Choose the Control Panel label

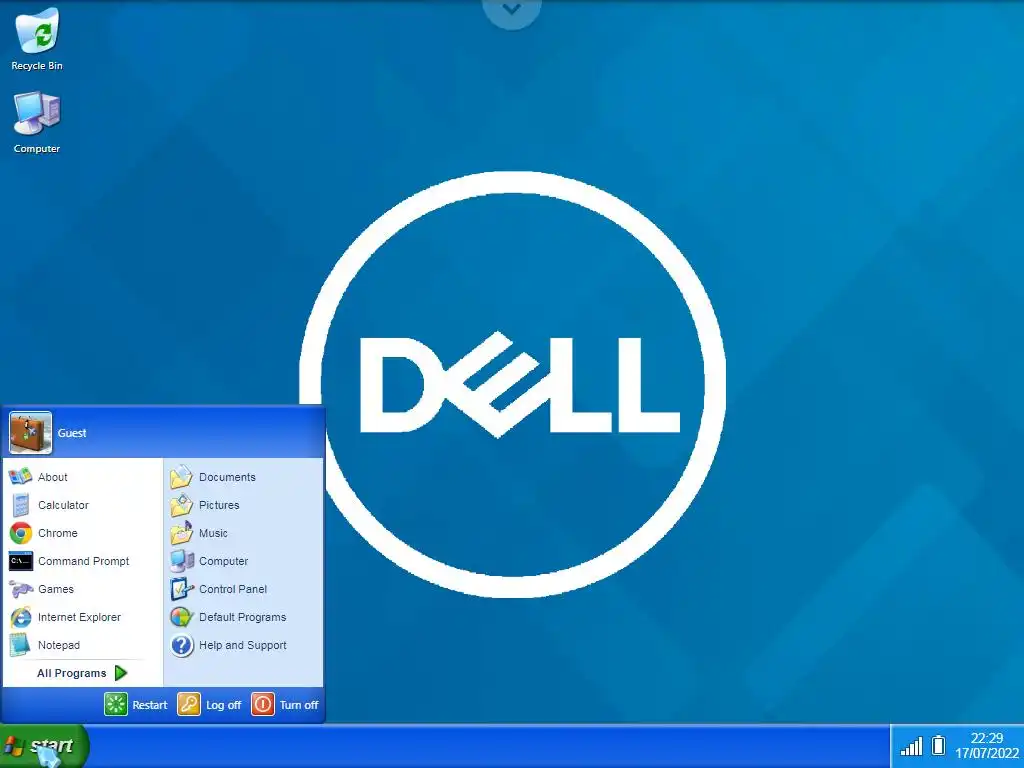[233, 590]
